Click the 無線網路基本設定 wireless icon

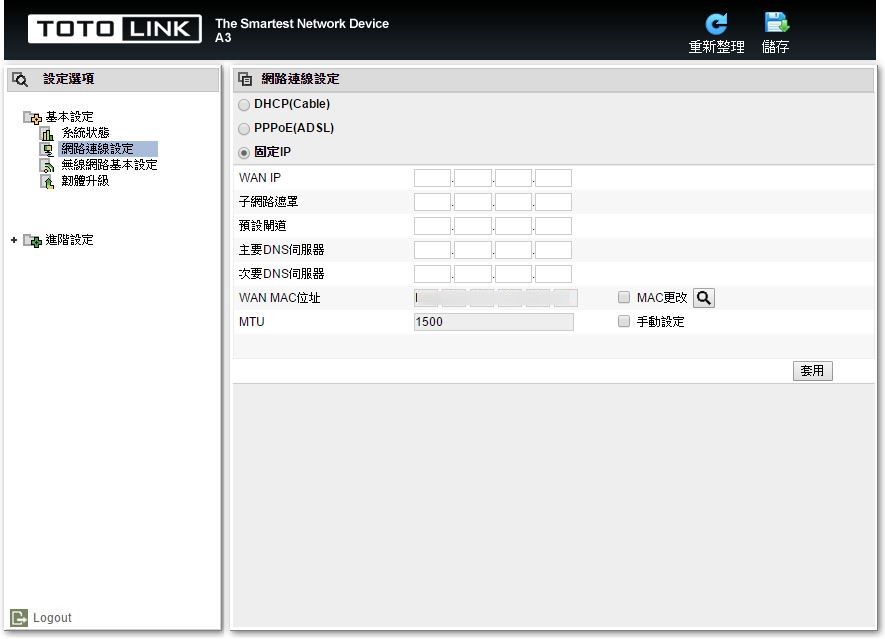point(47,165)
